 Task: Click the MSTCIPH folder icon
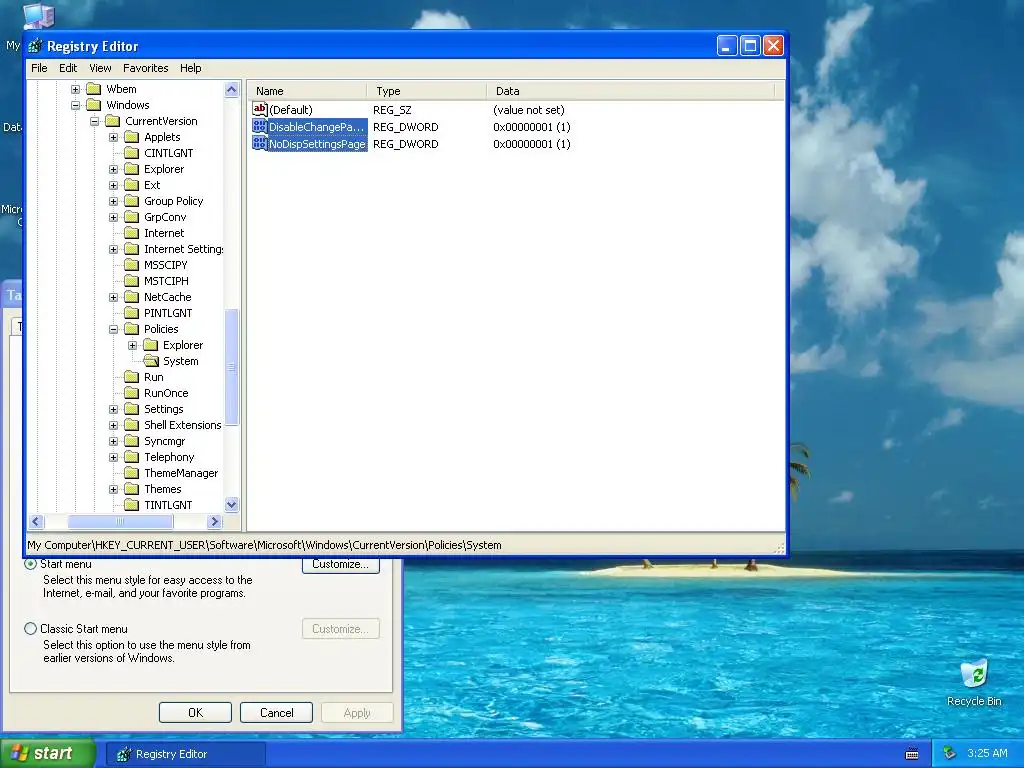[132, 281]
